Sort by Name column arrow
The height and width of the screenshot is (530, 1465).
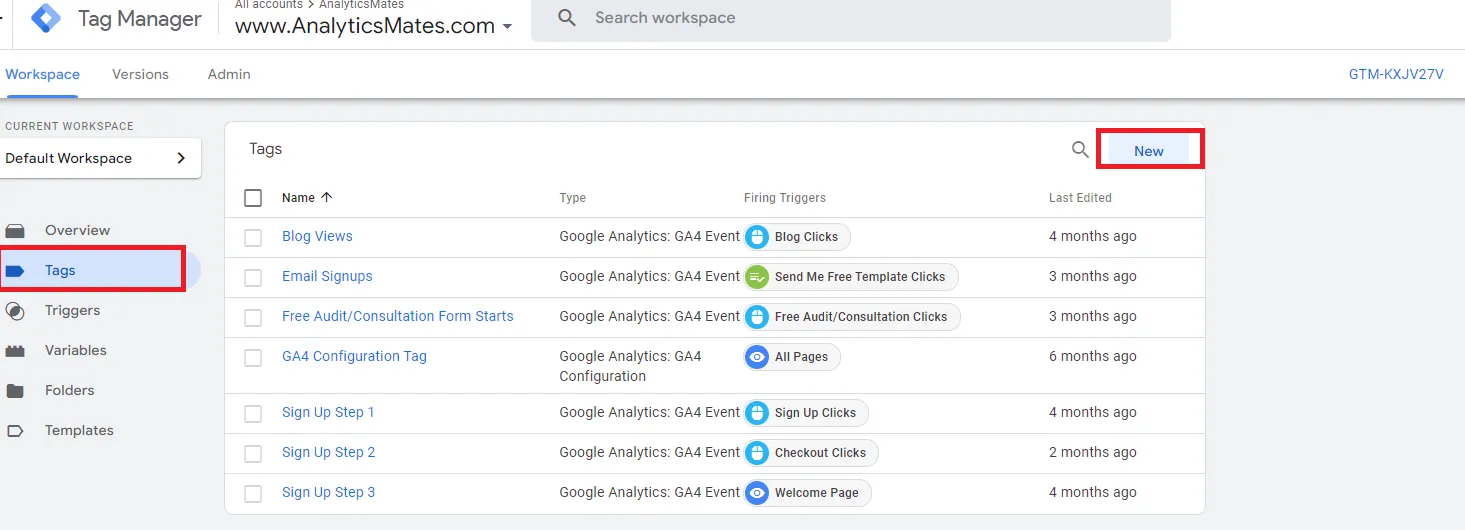coord(327,198)
